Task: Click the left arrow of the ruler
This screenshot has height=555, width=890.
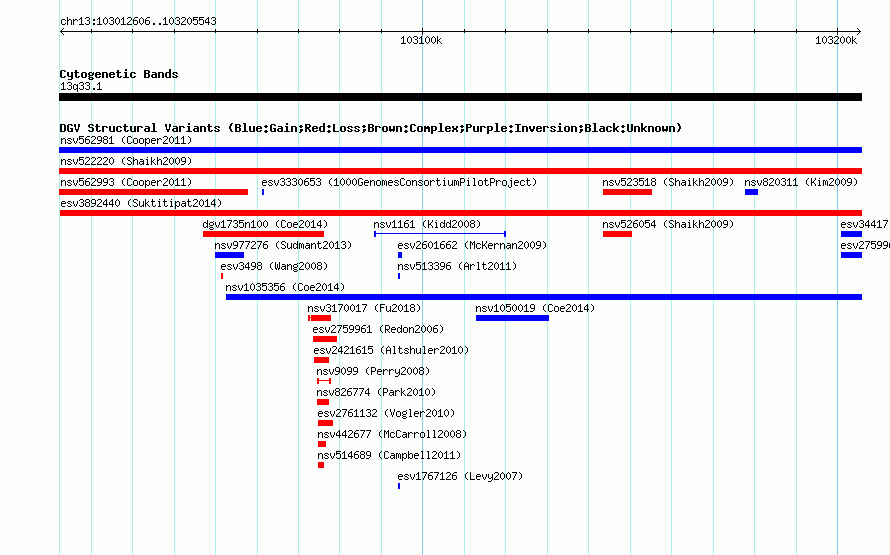Action: click(62, 32)
